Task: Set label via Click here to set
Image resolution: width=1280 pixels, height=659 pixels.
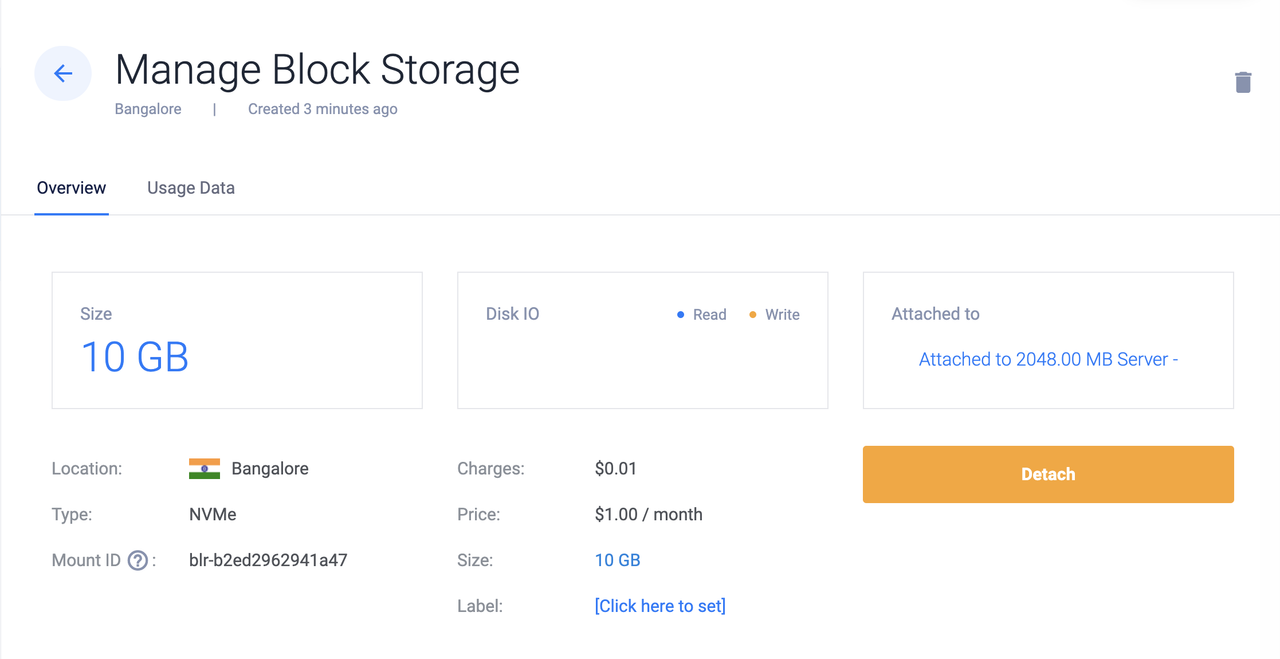Action: pos(660,606)
